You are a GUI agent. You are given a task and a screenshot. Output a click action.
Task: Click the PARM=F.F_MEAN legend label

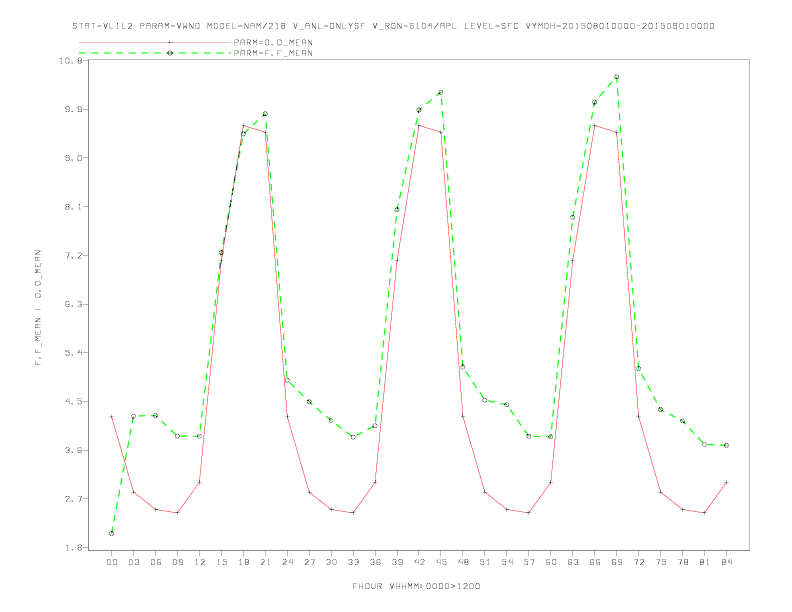pyautogui.click(x=273, y=53)
